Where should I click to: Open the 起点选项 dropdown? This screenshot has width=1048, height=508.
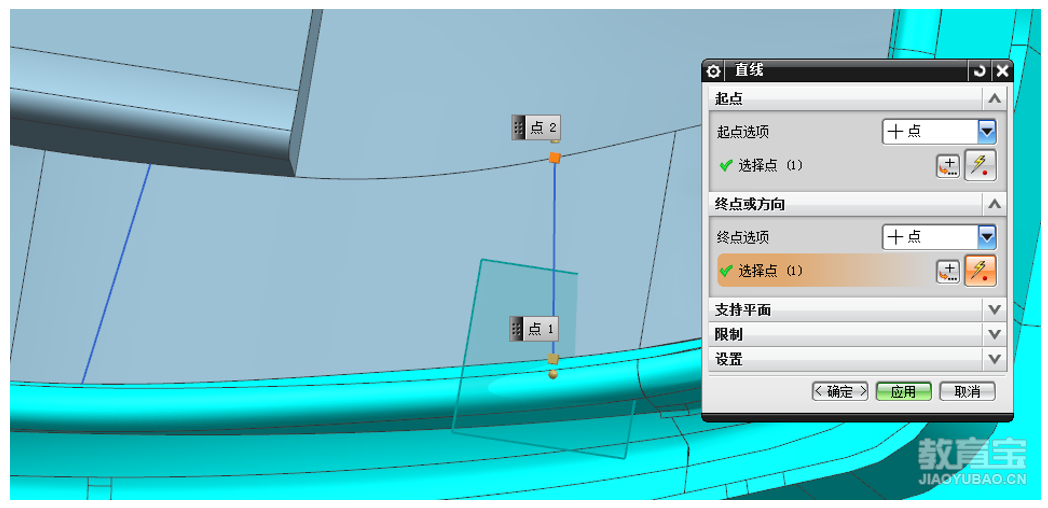(987, 132)
